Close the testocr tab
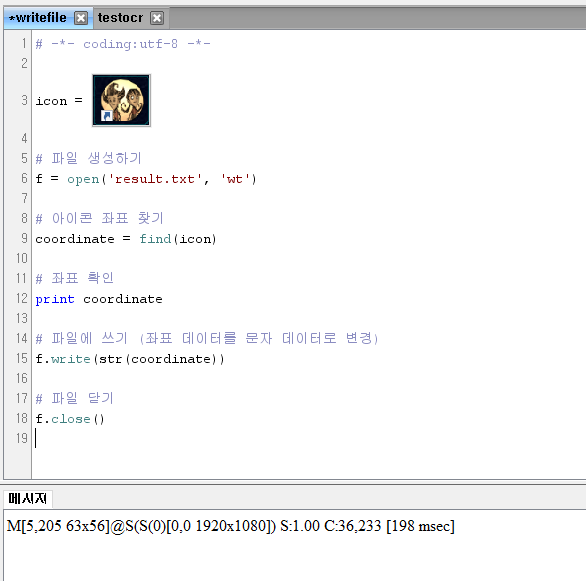Screen dimensions: 586x581 (157, 18)
